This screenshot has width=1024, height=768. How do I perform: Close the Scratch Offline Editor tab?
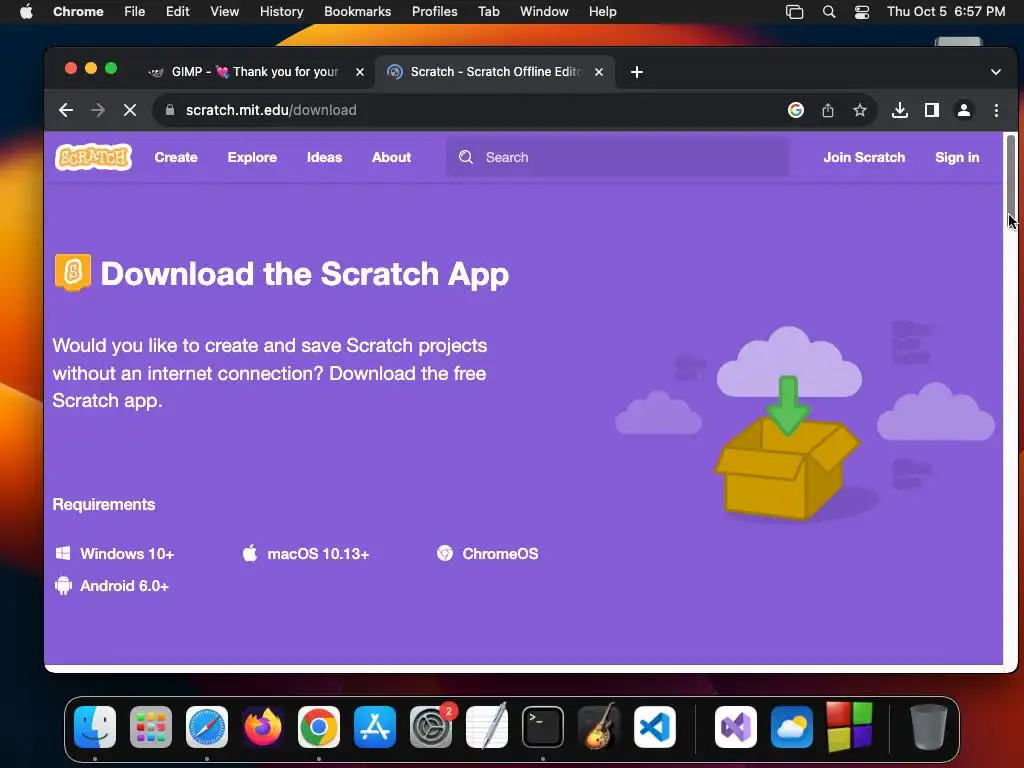tap(599, 72)
